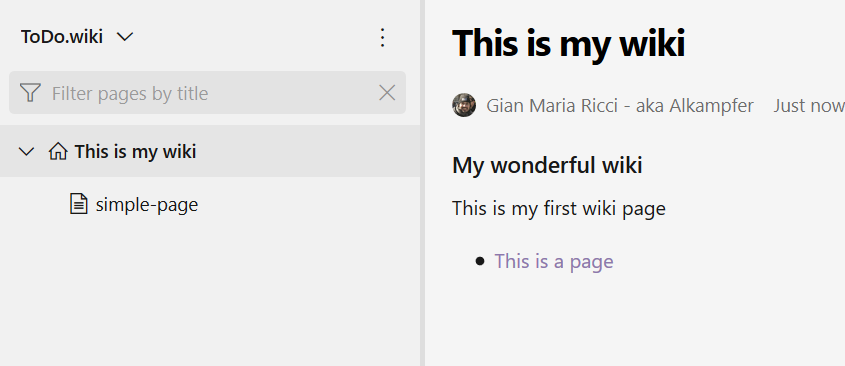This screenshot has width=845, height=366.
Task: Click the My wonderful wiki heading
Action: (547, 165)
